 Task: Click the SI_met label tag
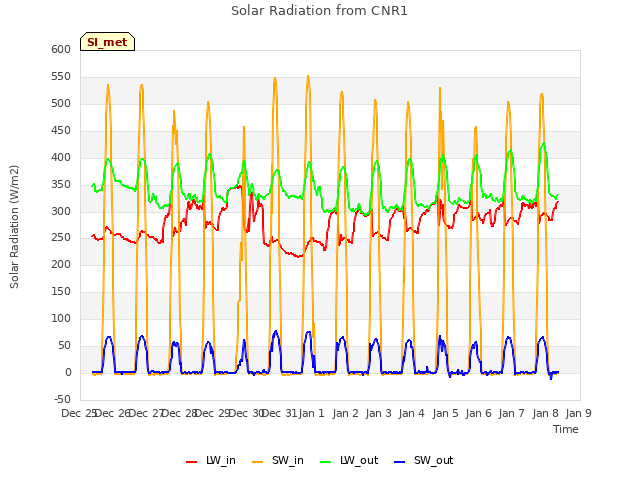point(107,42)
